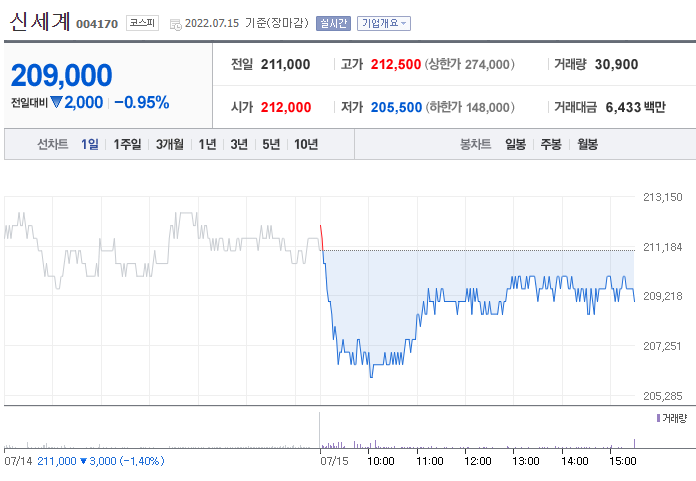Select the 1일 line chart tab
The height and width of the screenshot is (481, 696).
(x=90, y=144)
